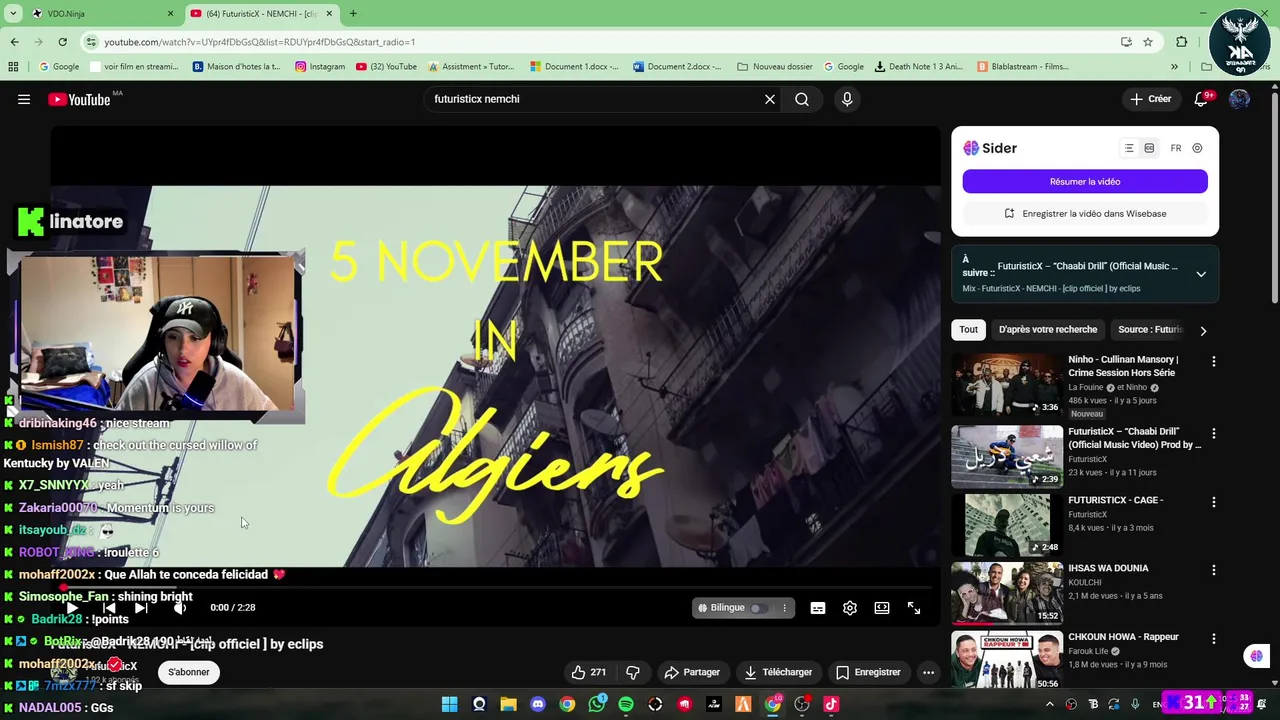Open Discord from the taskbar
Screen dimensions: 1280x720
pyautogui.click(x=538, y=704)
